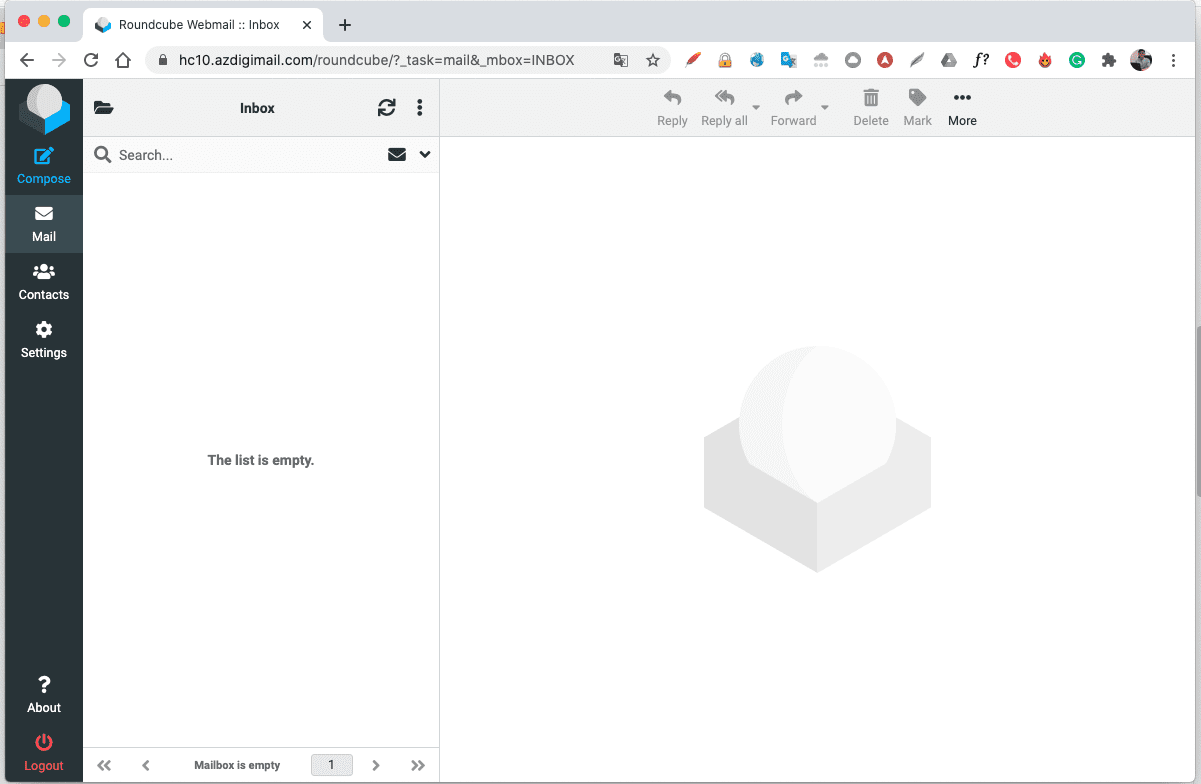Jump to the last page of messages

click(418, 765)
